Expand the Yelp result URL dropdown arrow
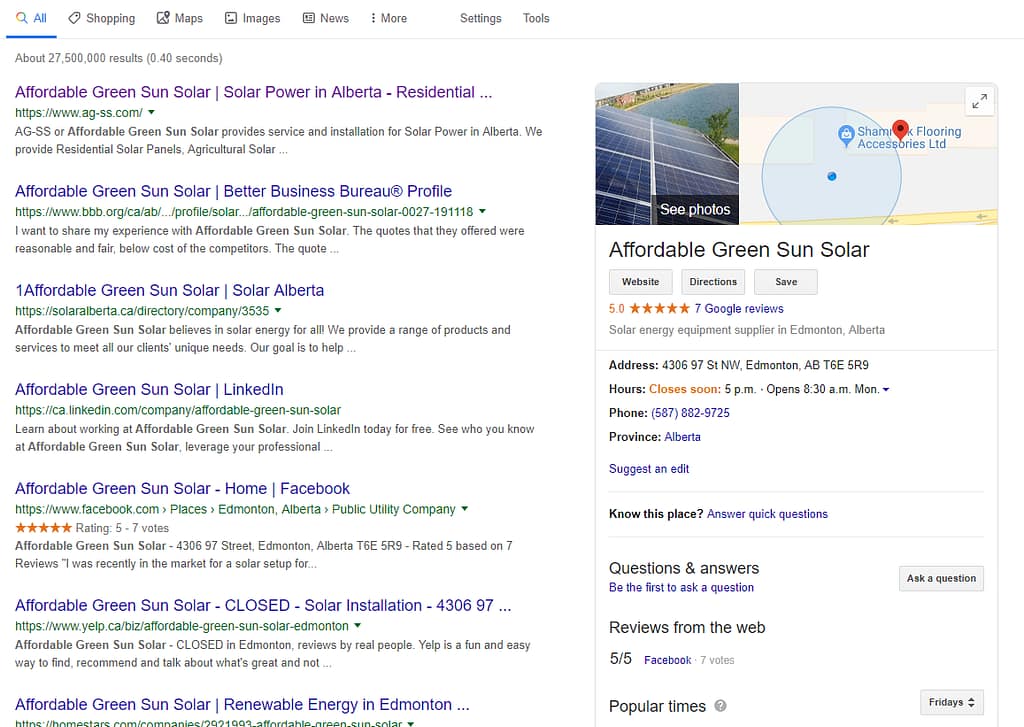1024x727 pixels. [357, 626]
